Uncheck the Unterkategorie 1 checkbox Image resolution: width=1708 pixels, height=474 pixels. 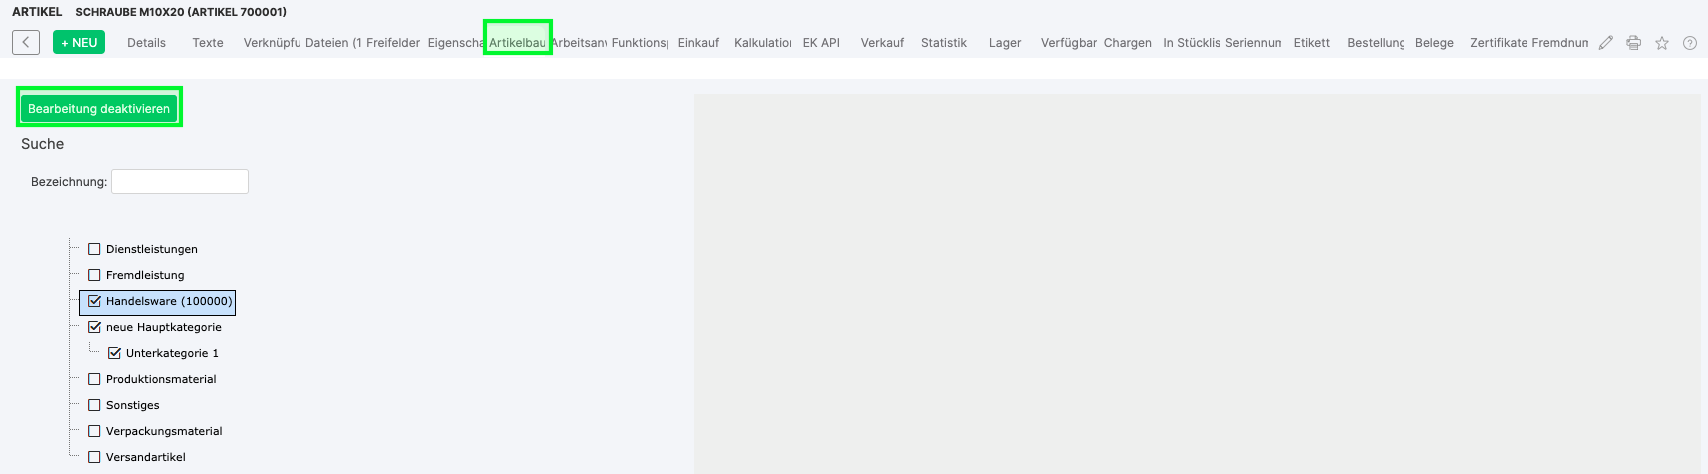[114, 353]
